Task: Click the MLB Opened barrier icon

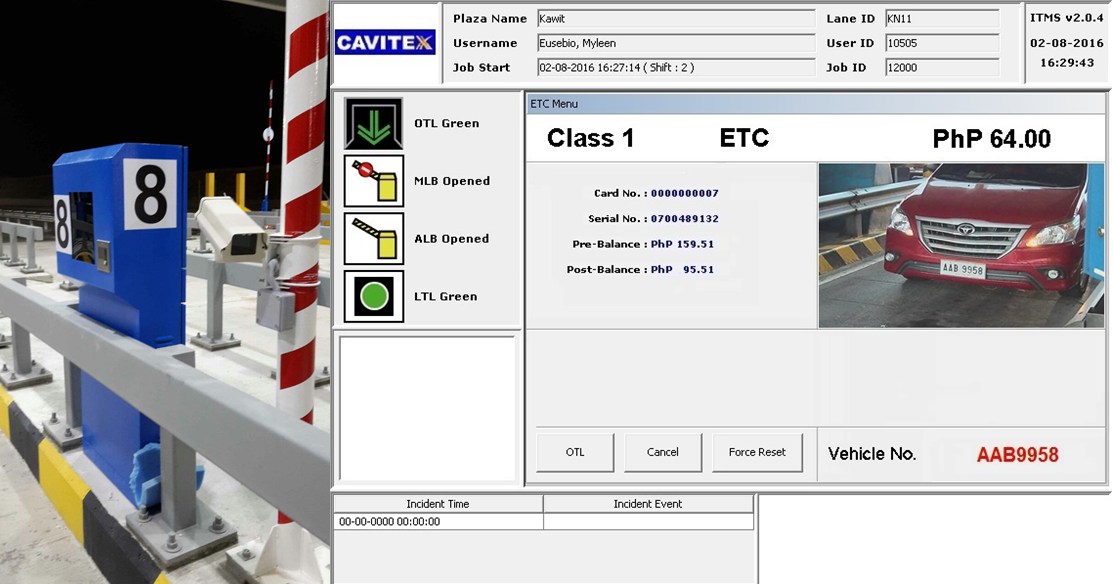Action: [x=374, y=181]
